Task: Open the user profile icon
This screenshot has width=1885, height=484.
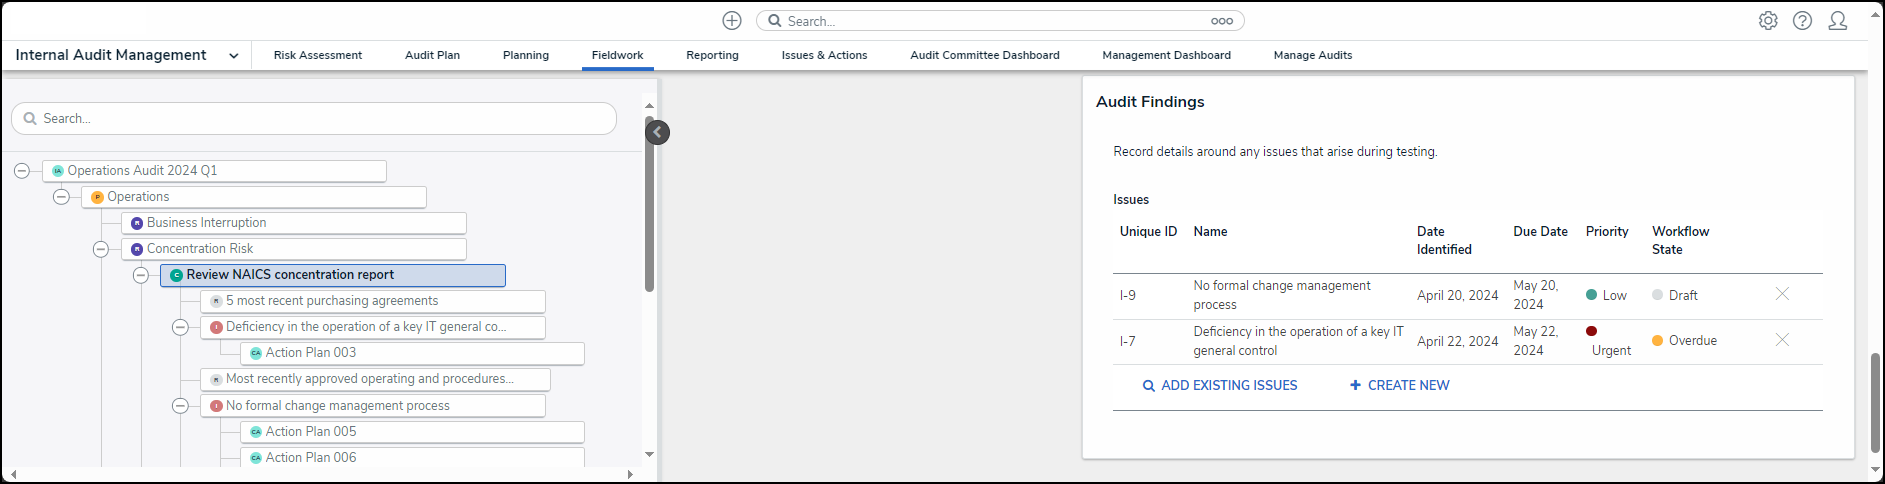Action: [1837, 21]
